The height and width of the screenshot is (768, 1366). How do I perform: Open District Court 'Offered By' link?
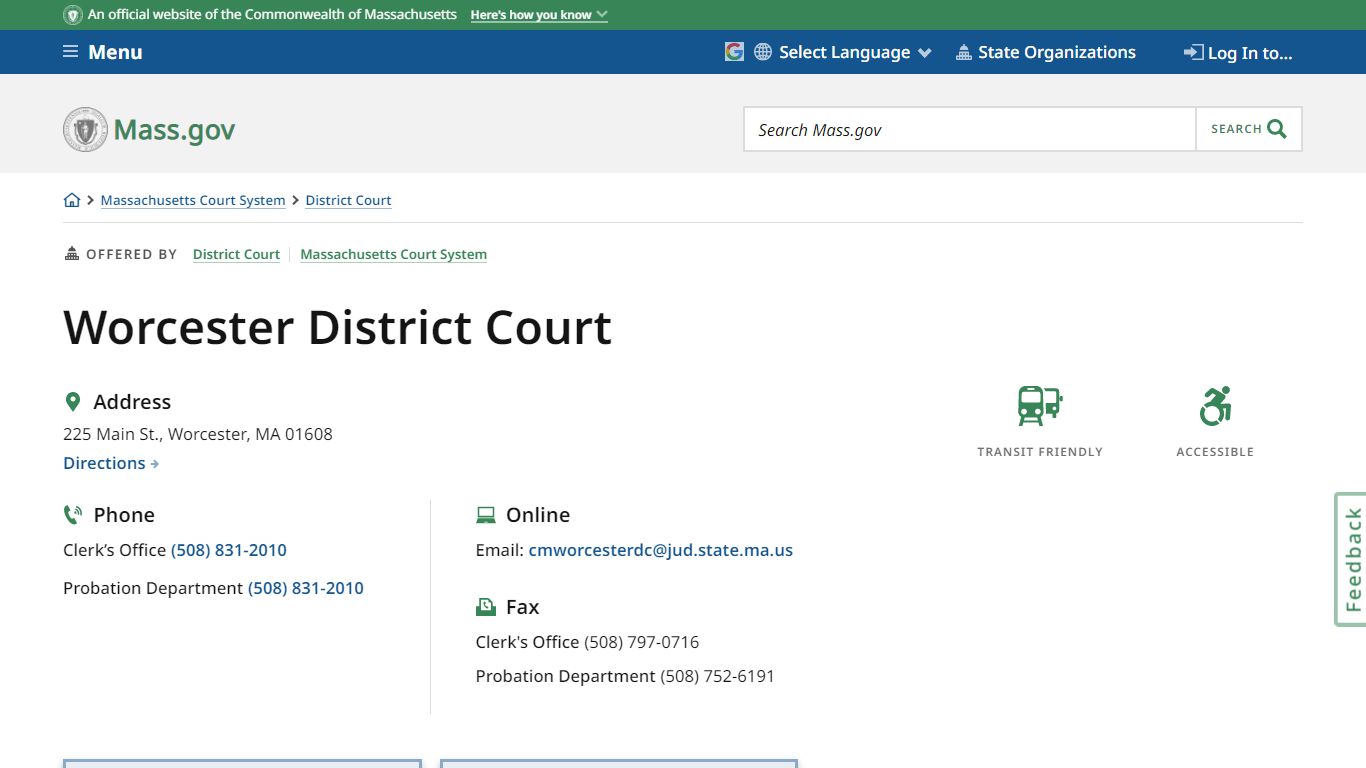click(236, 254)
